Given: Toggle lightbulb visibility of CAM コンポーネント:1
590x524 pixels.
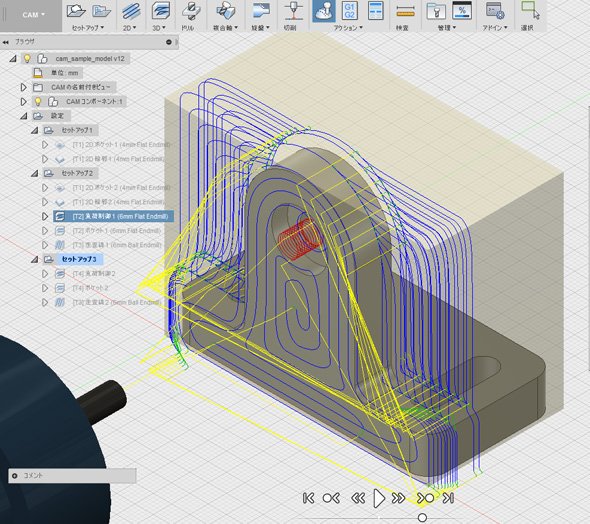Looking at the screenshot, I should point(38,102).
